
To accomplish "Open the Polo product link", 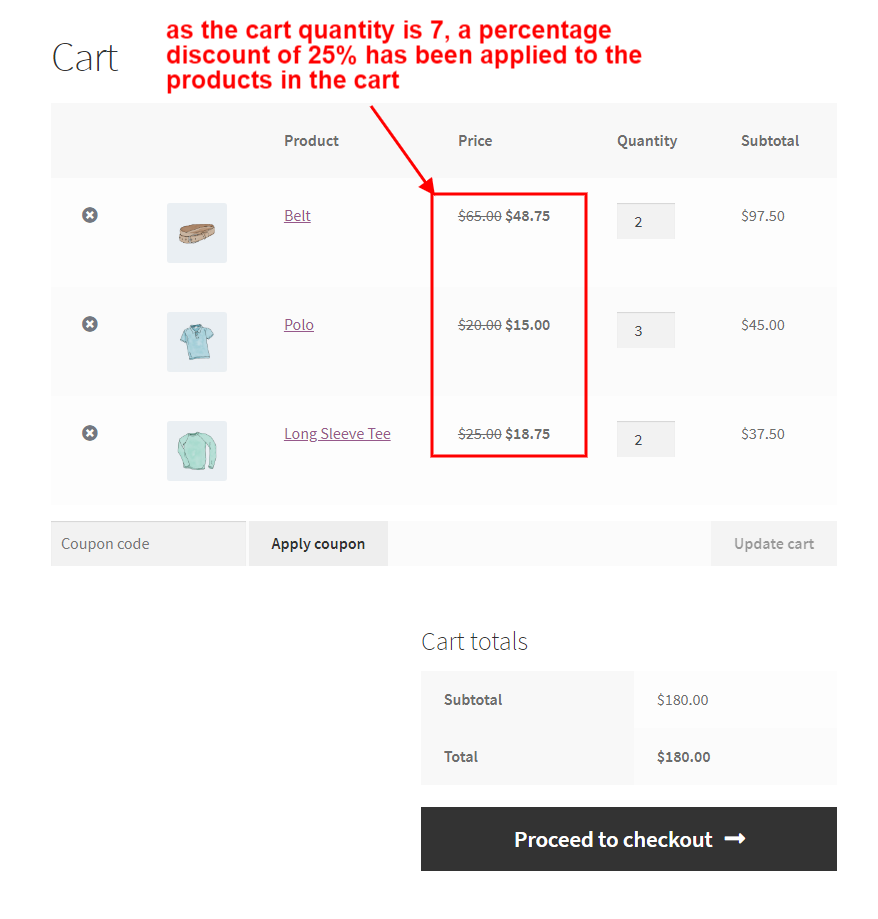I will tap(299, 325).
